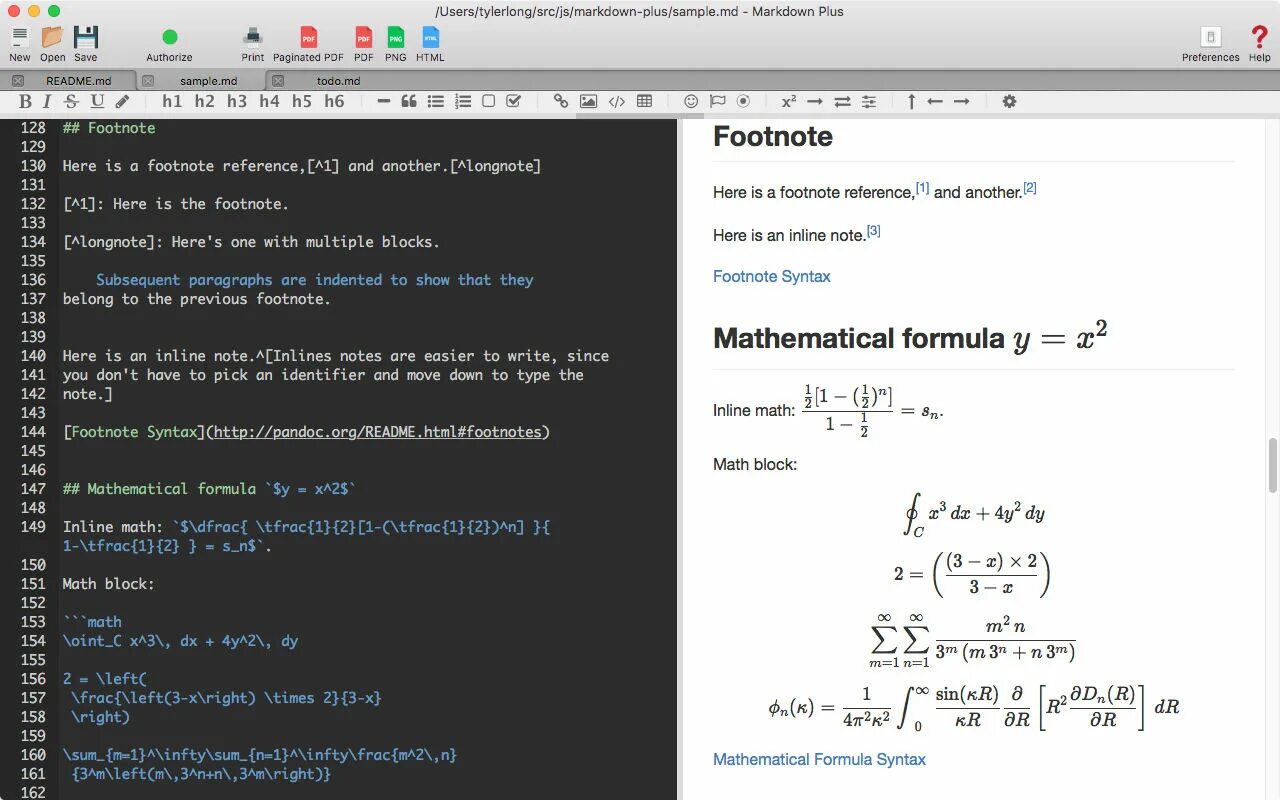The height and width of the screenshot is (800, 1280).
Task: Insert a horizontal rule
Action: point(383,101)
